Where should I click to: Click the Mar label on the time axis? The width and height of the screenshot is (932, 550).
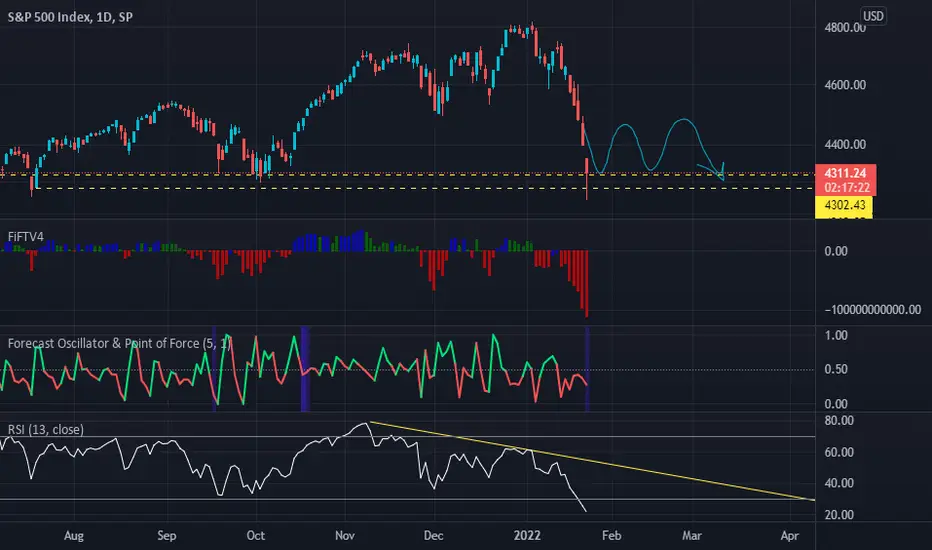[692, 536]
